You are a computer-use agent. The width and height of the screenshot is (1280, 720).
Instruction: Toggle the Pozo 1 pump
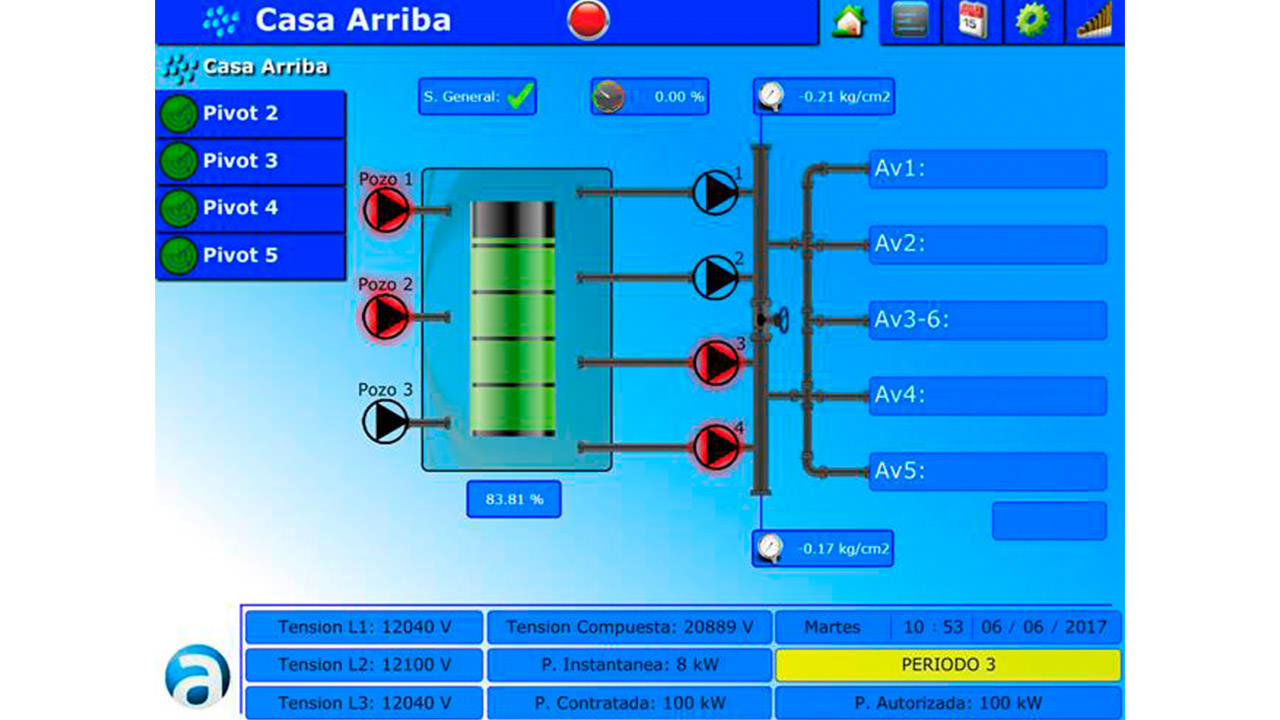point(385,210)
